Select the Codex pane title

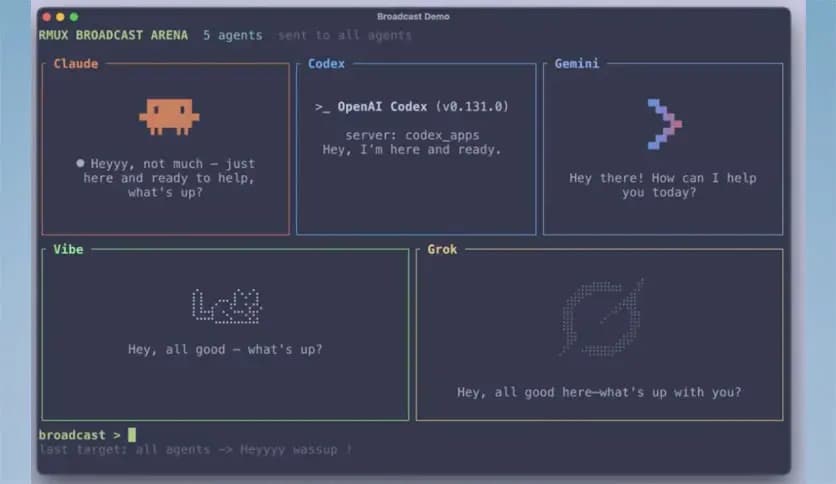pyautogui.click(x=326, y=63)
